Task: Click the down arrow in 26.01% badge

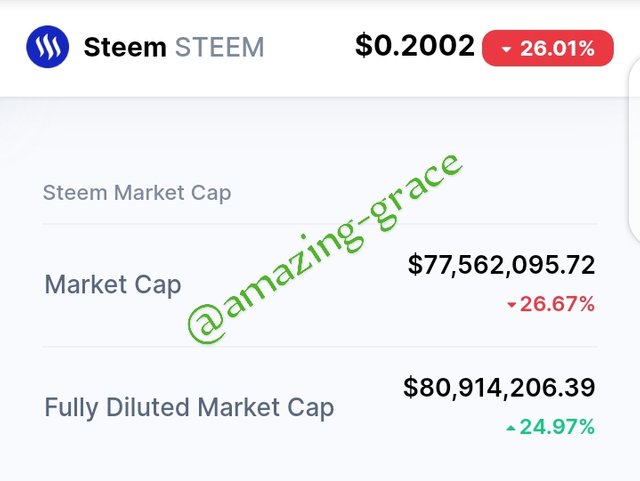Action: [x=506, y=50]
